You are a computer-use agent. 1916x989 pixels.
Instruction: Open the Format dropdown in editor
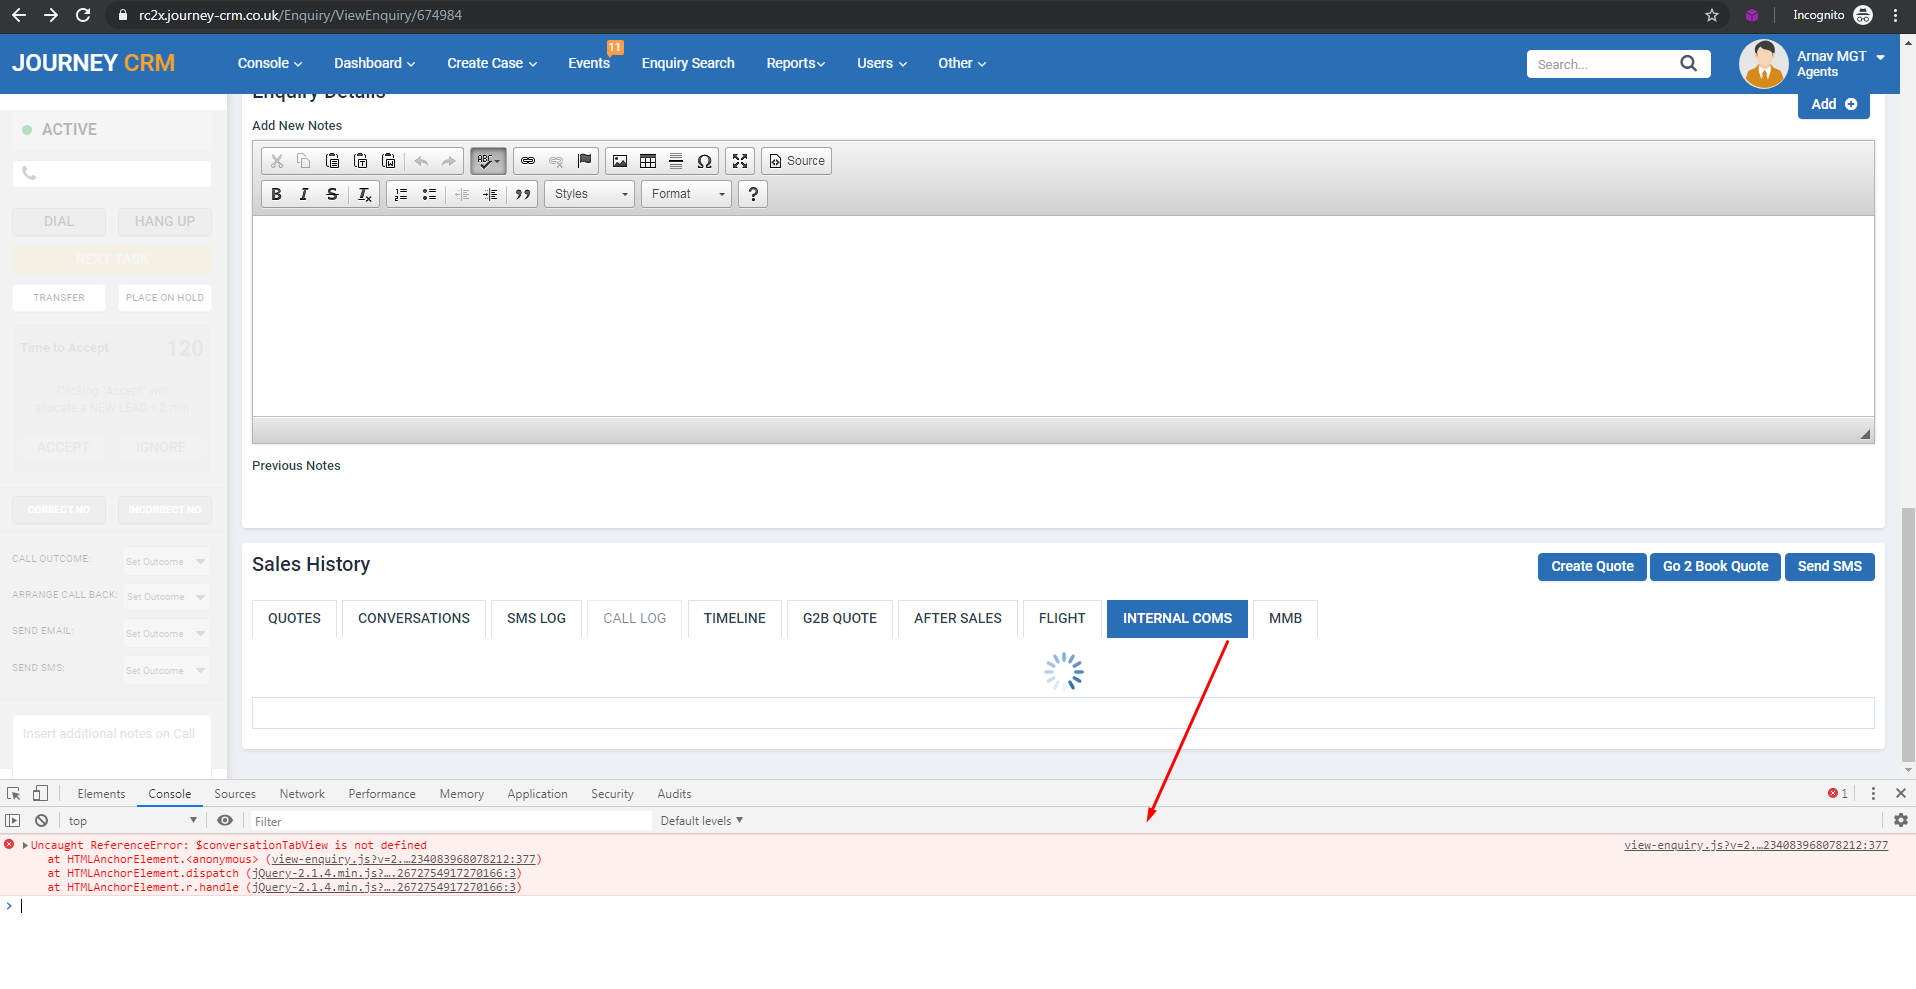(686, 194)
